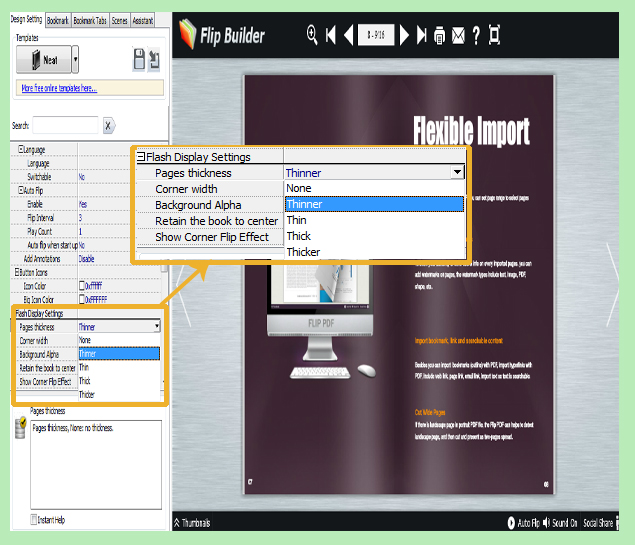Choose None in left panel thickness list
This screenshot has width=635, height=545.
[x=119, y=340]
